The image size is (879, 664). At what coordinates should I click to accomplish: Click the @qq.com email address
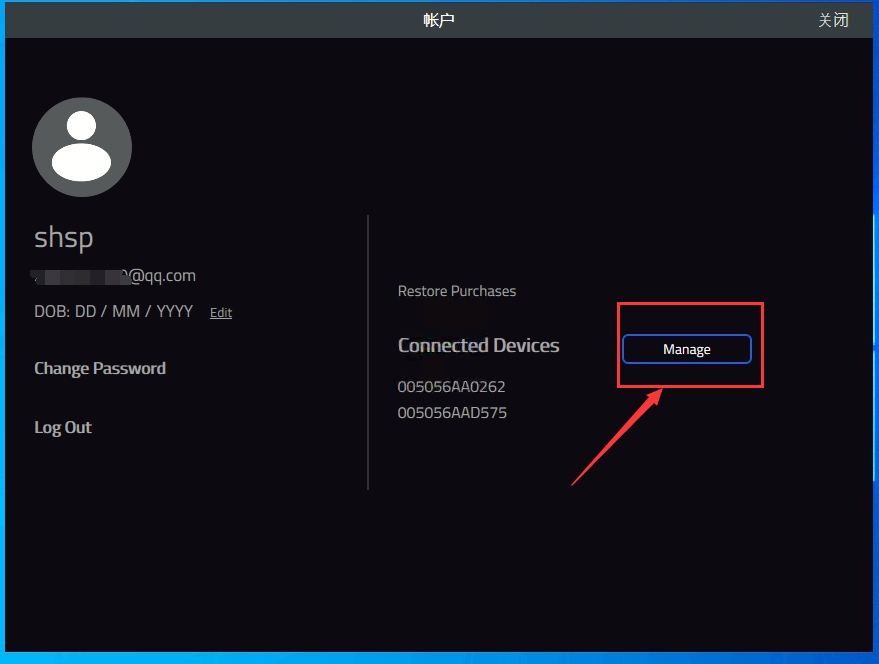pos(161,276)
